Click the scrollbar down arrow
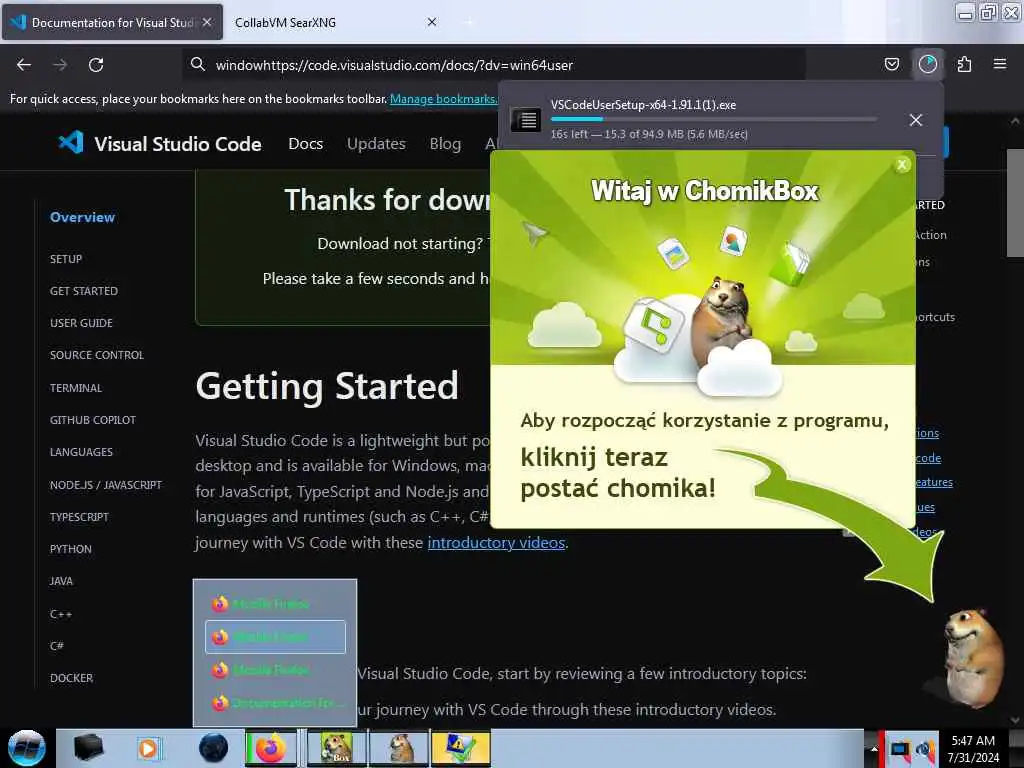The image size is (1024, 768). [x=1015, y=720]
